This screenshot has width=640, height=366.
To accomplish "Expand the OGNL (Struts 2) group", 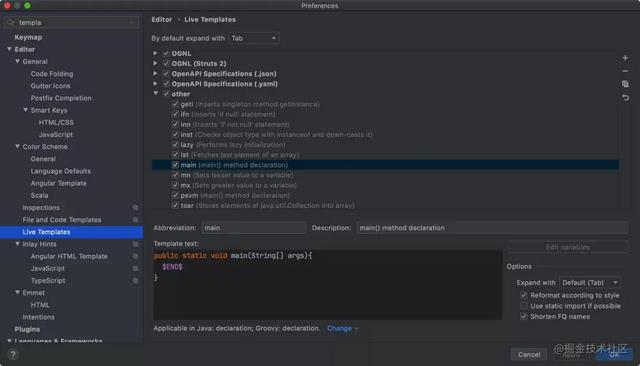I will point(155,63).
